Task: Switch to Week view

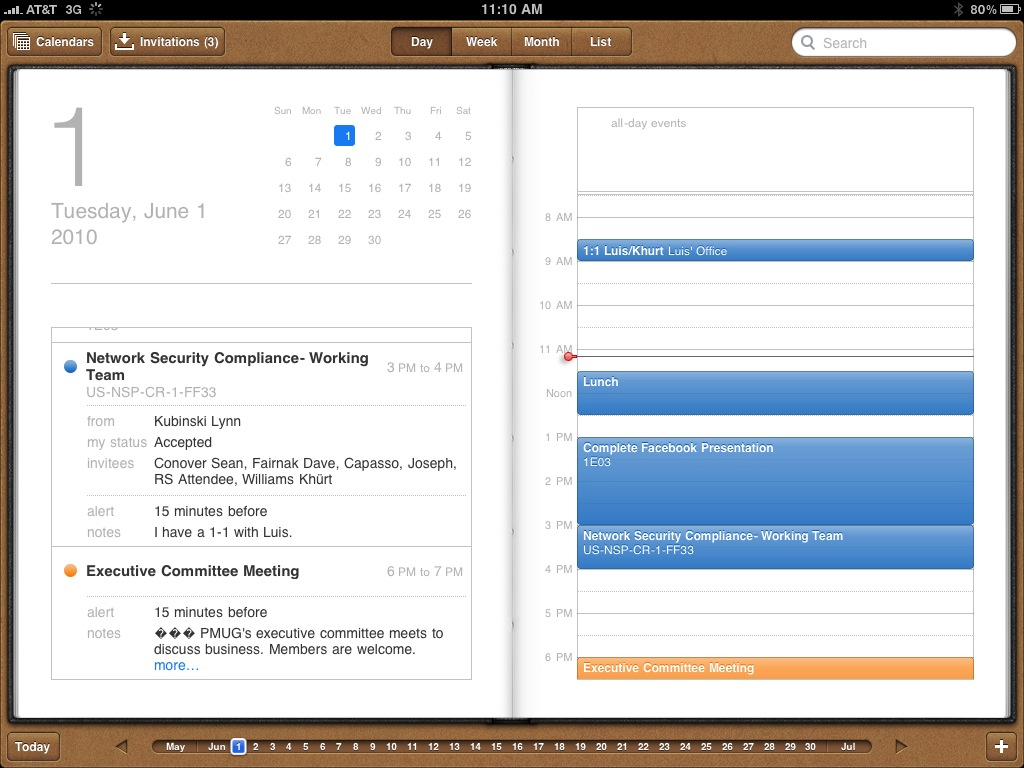Action: (481, 42)
